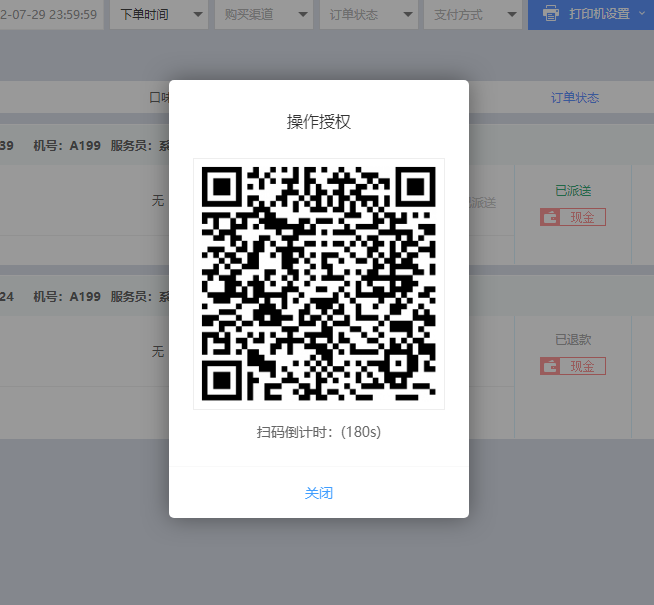Click the chevron arrow beside 打印机设置
The height and width of the screenshot is (605, 654).
(641, 14)
